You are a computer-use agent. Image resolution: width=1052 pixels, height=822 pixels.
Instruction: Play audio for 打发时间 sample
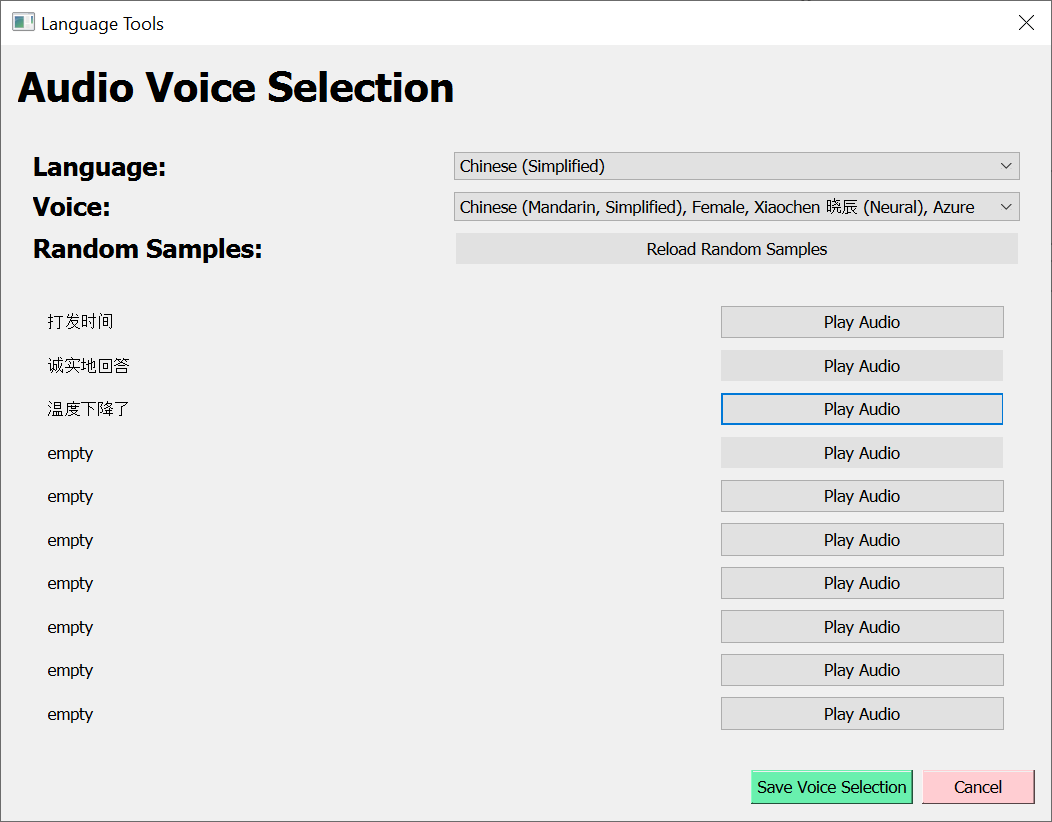tap(861, 322)
